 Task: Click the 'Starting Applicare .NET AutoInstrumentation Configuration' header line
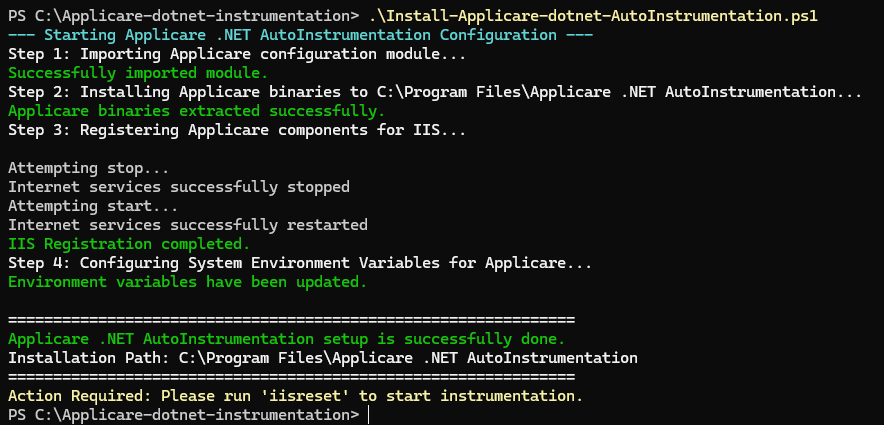(x=300, y=35)
